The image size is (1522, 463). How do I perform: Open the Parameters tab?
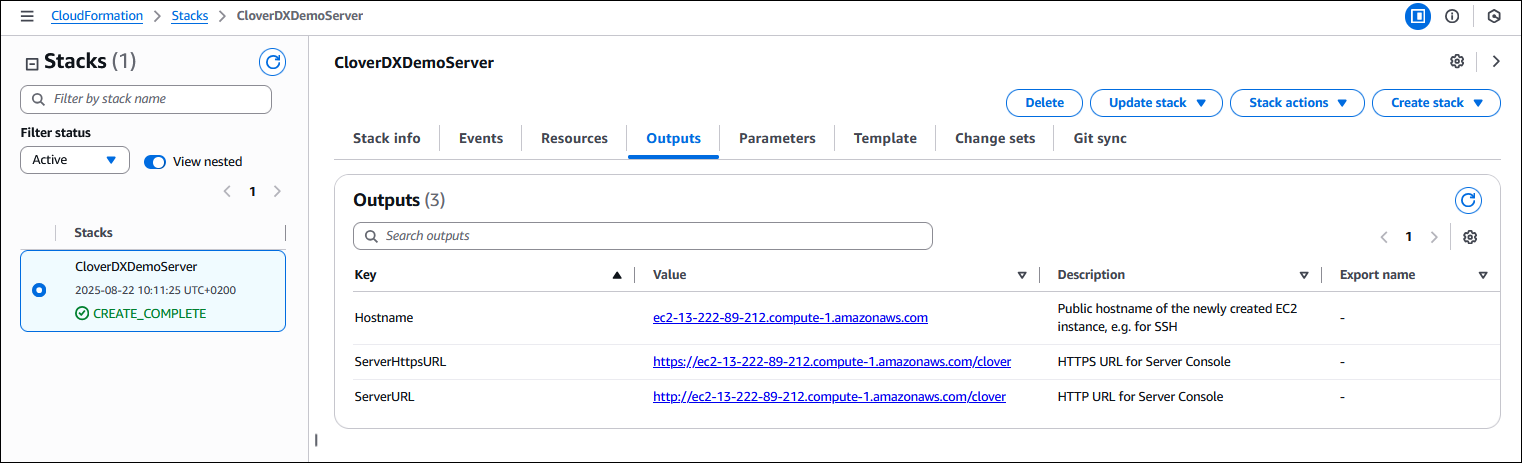coord(777,138)
